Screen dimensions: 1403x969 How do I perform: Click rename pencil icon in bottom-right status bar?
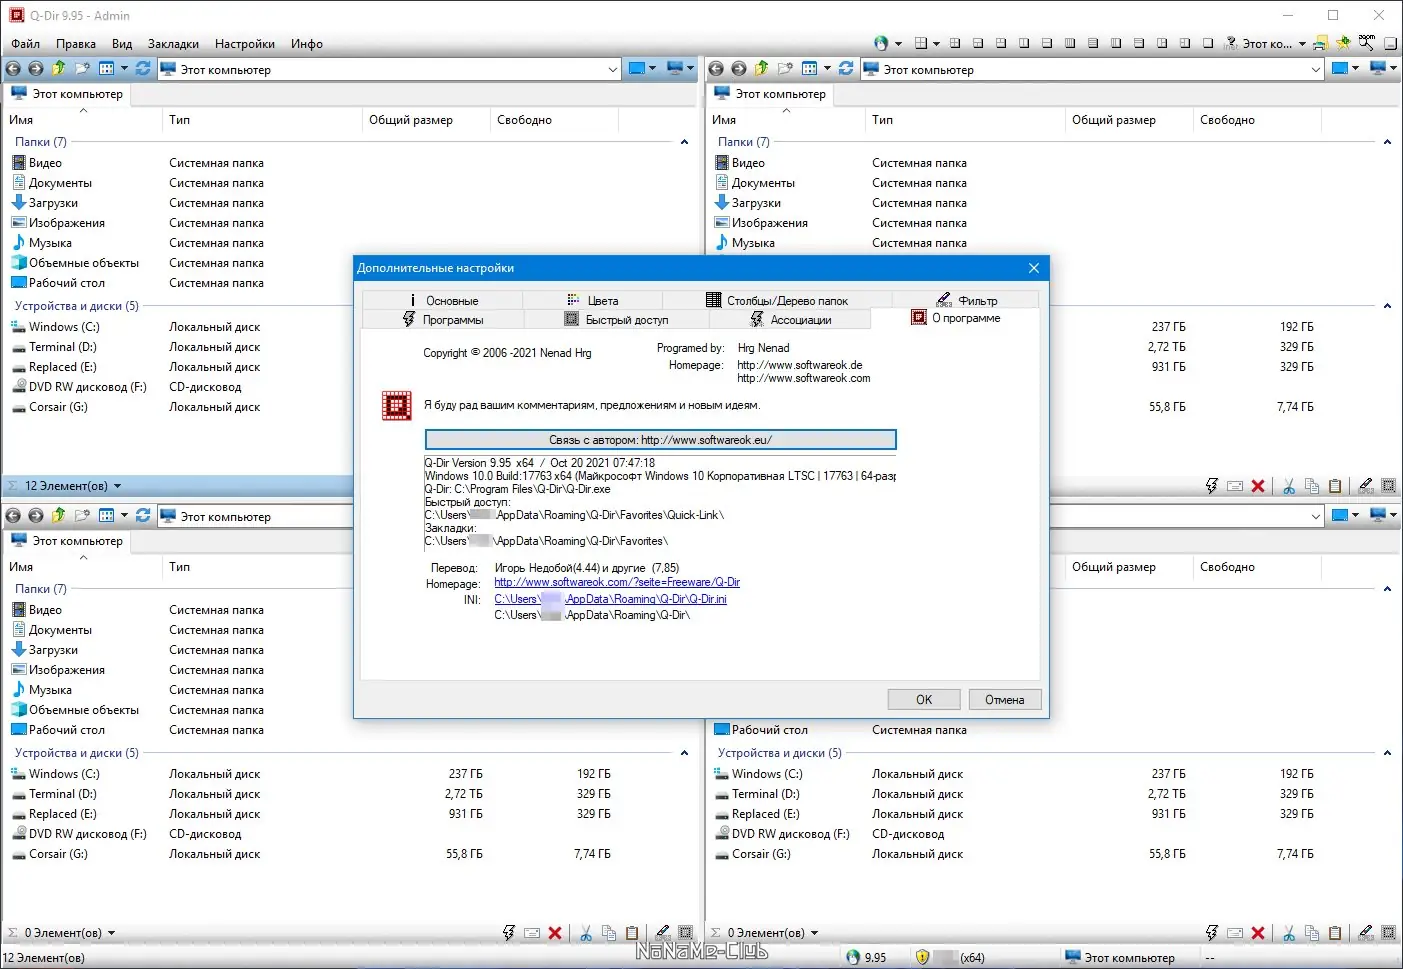coord(1366,933)
